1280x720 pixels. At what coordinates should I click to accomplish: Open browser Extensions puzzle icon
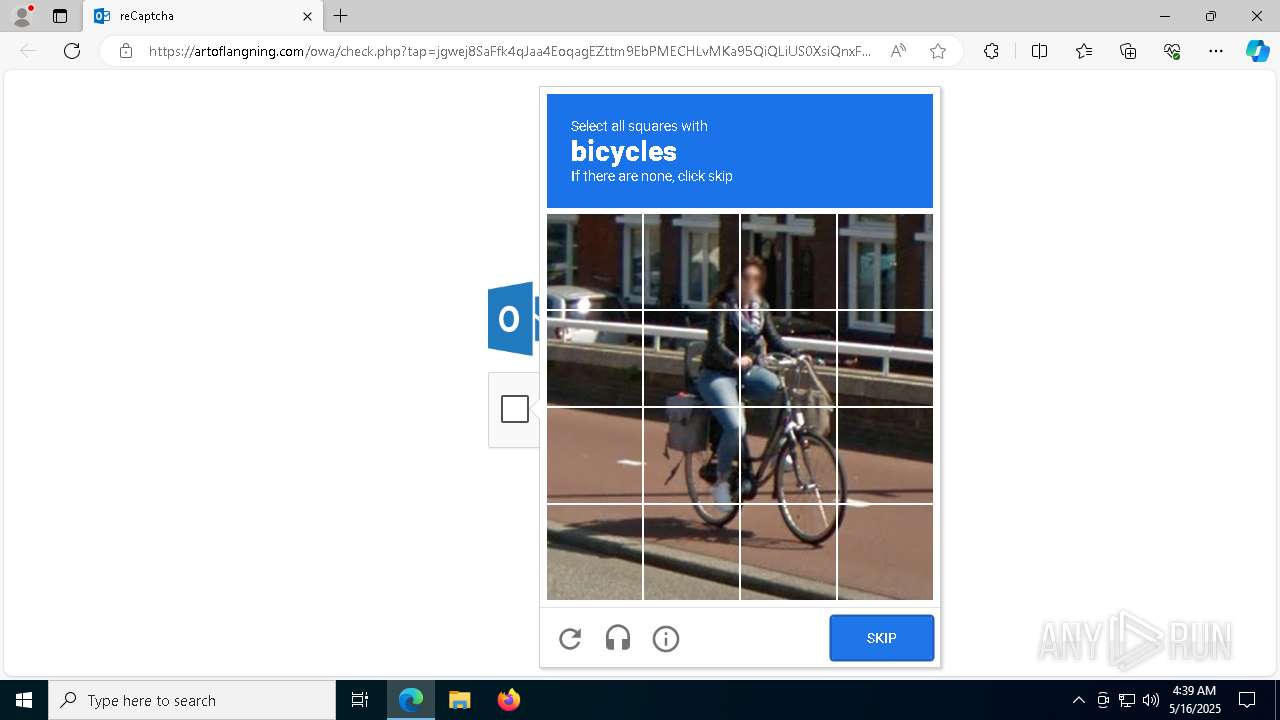point(991,51)
